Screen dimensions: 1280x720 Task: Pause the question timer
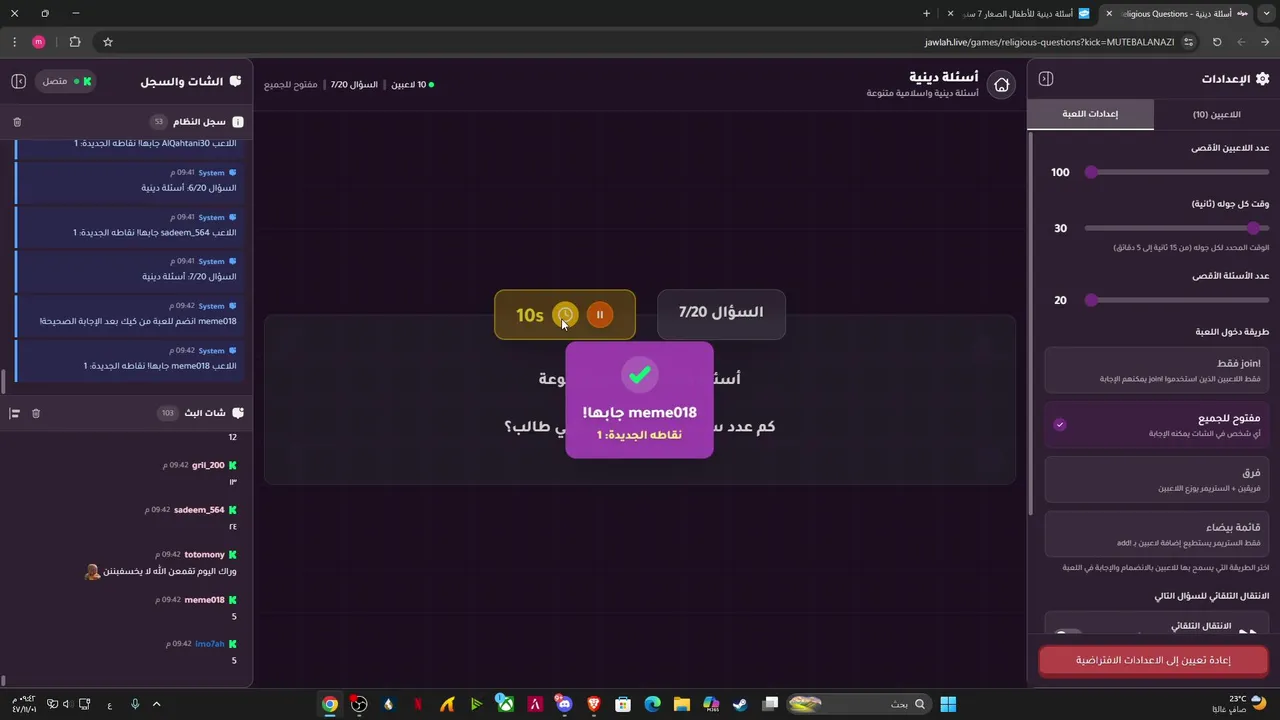[600, 315]
